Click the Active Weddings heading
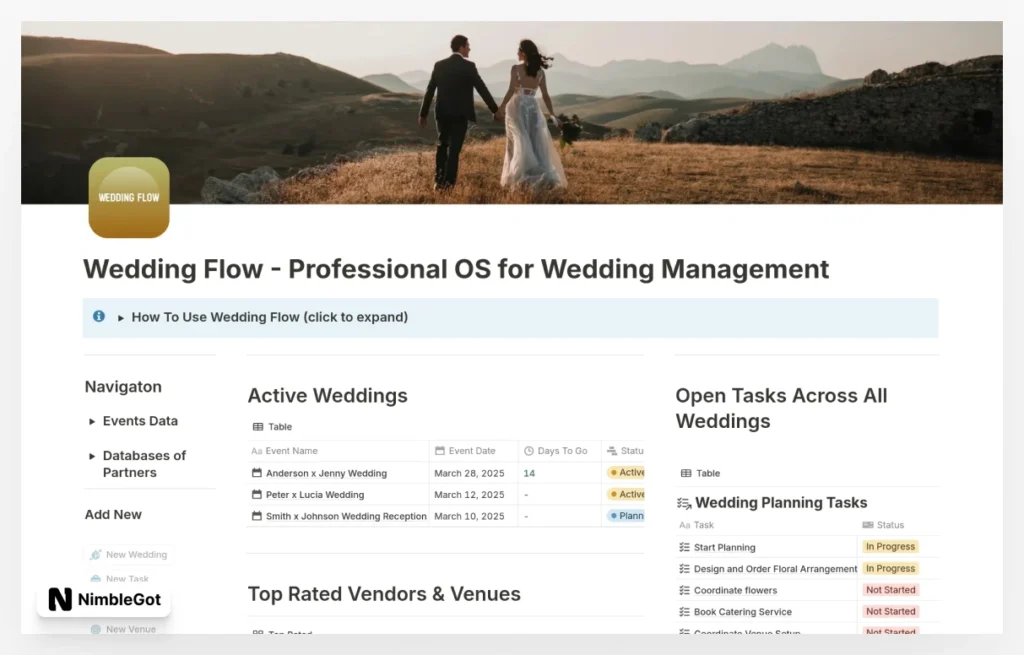The image size is (1024, 655). tap(327, 396)
